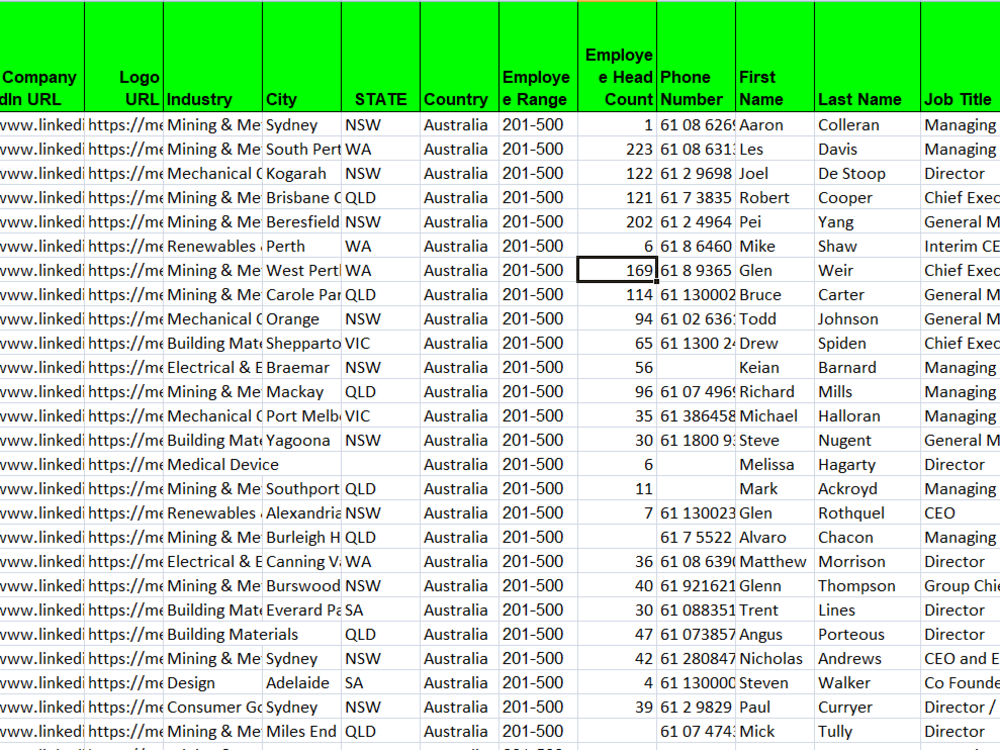1000x750 pixels.
Task: Click phone number cell in Mike Shaw row
Action: pyautogui.click(x=696, y=246)
